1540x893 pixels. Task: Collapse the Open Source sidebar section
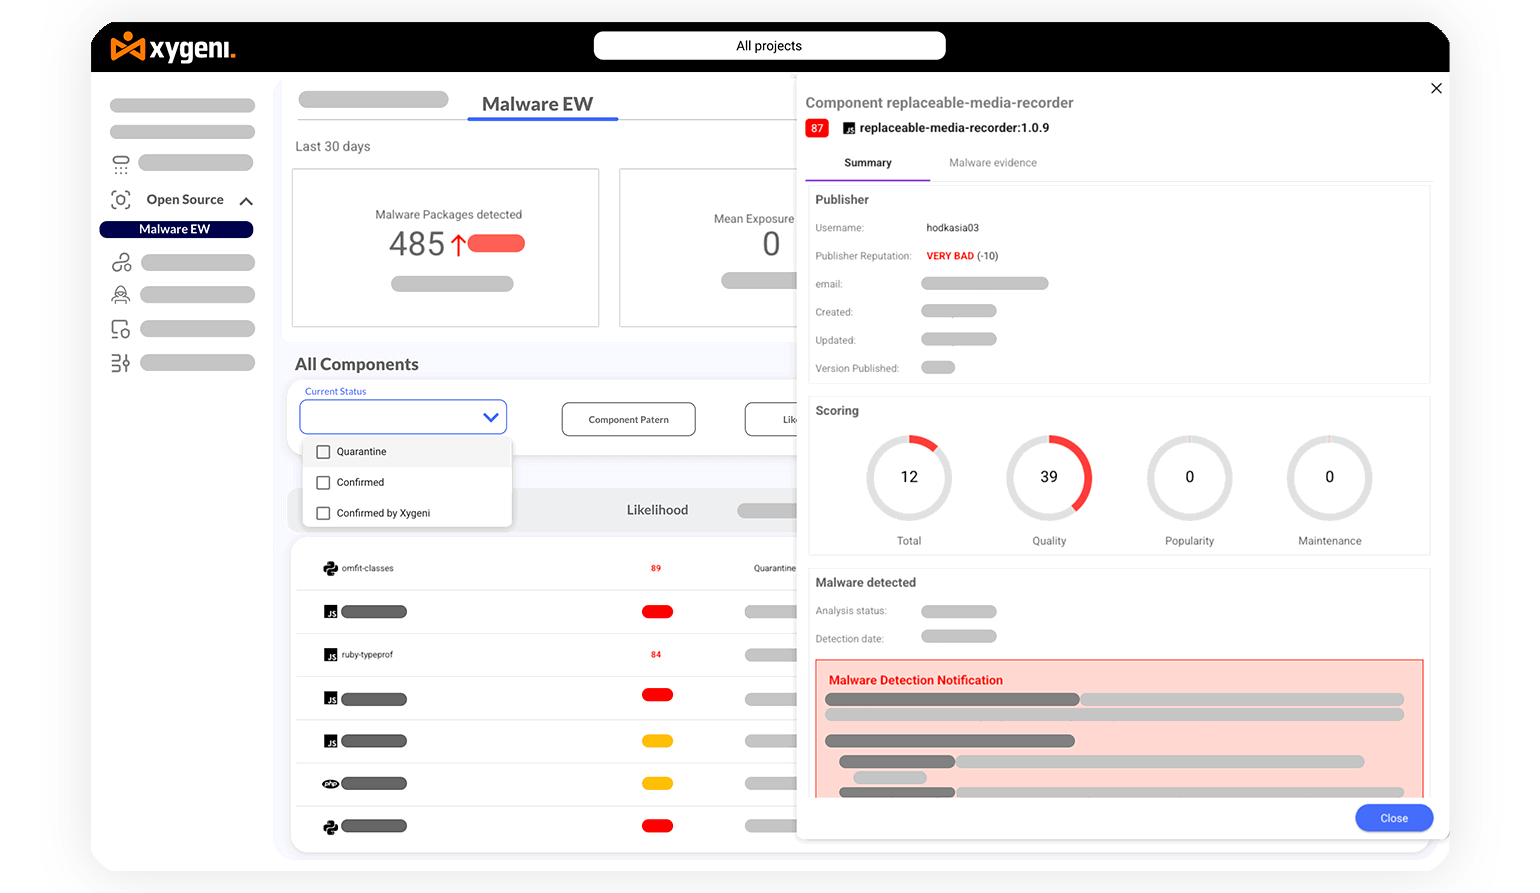(x=246, y=201)
